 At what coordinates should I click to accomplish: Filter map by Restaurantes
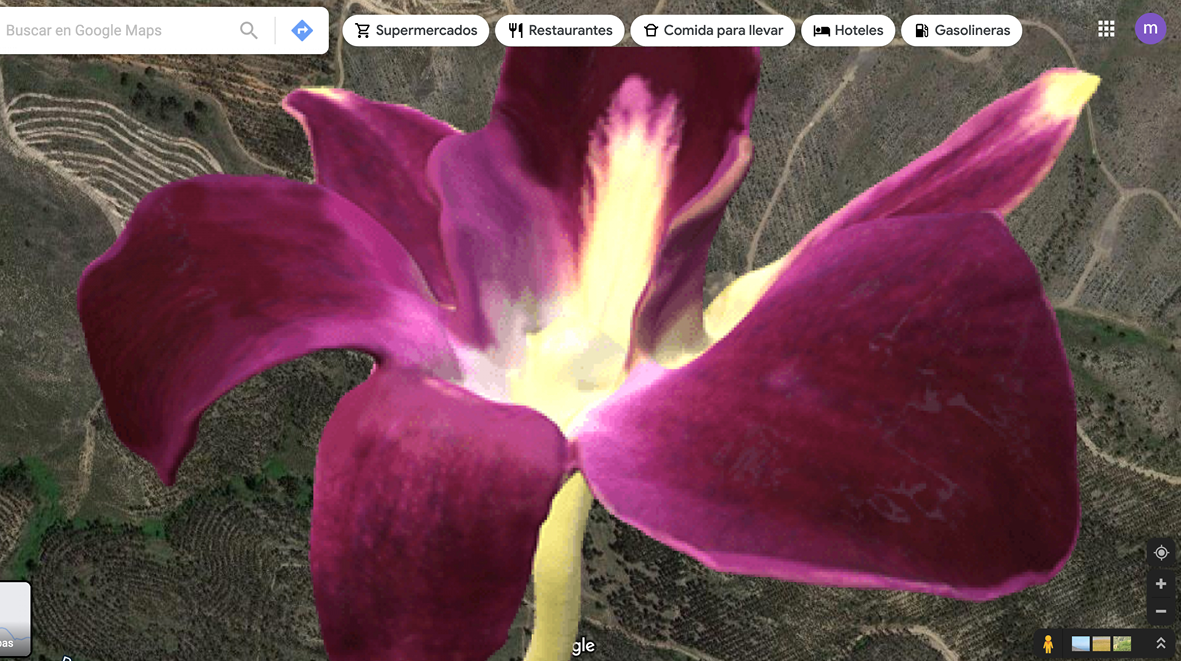[x=560, y=31]
